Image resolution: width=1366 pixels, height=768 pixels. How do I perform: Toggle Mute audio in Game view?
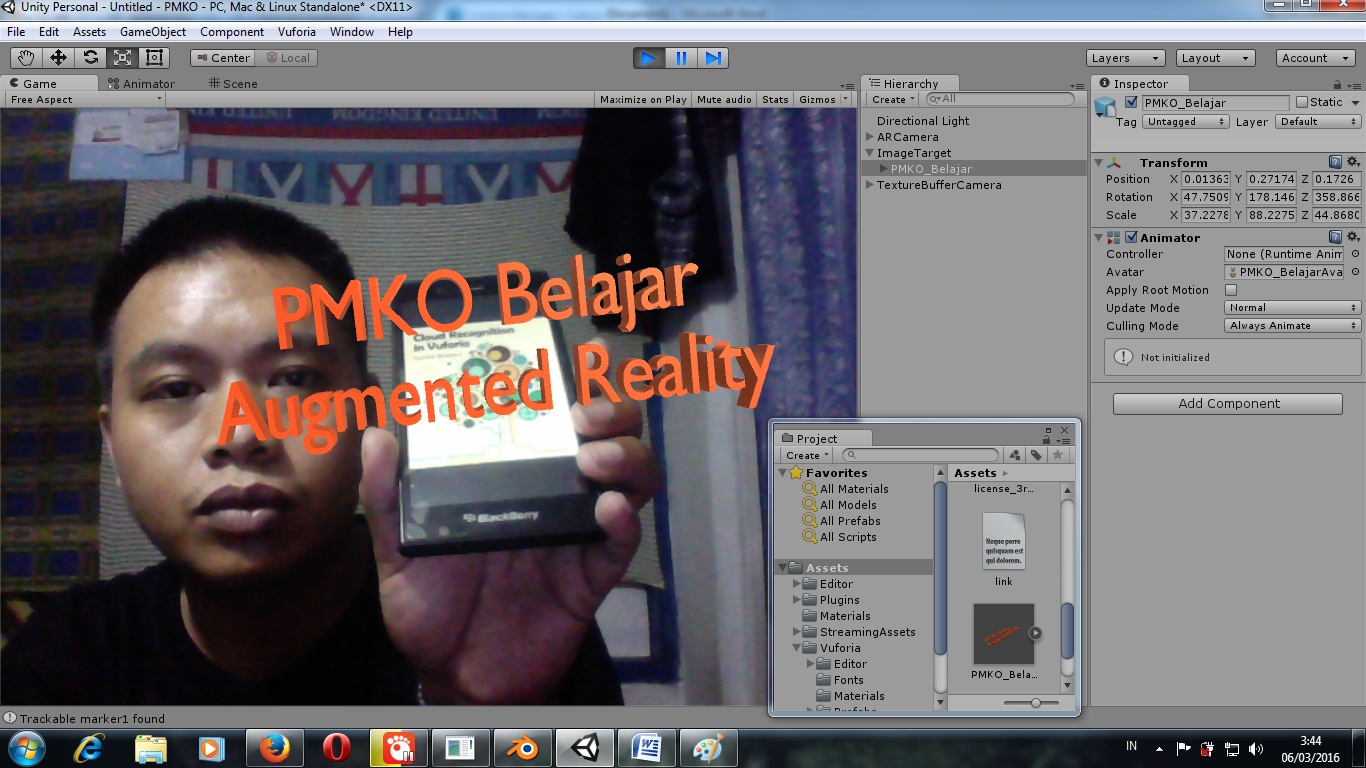point(724,99)
